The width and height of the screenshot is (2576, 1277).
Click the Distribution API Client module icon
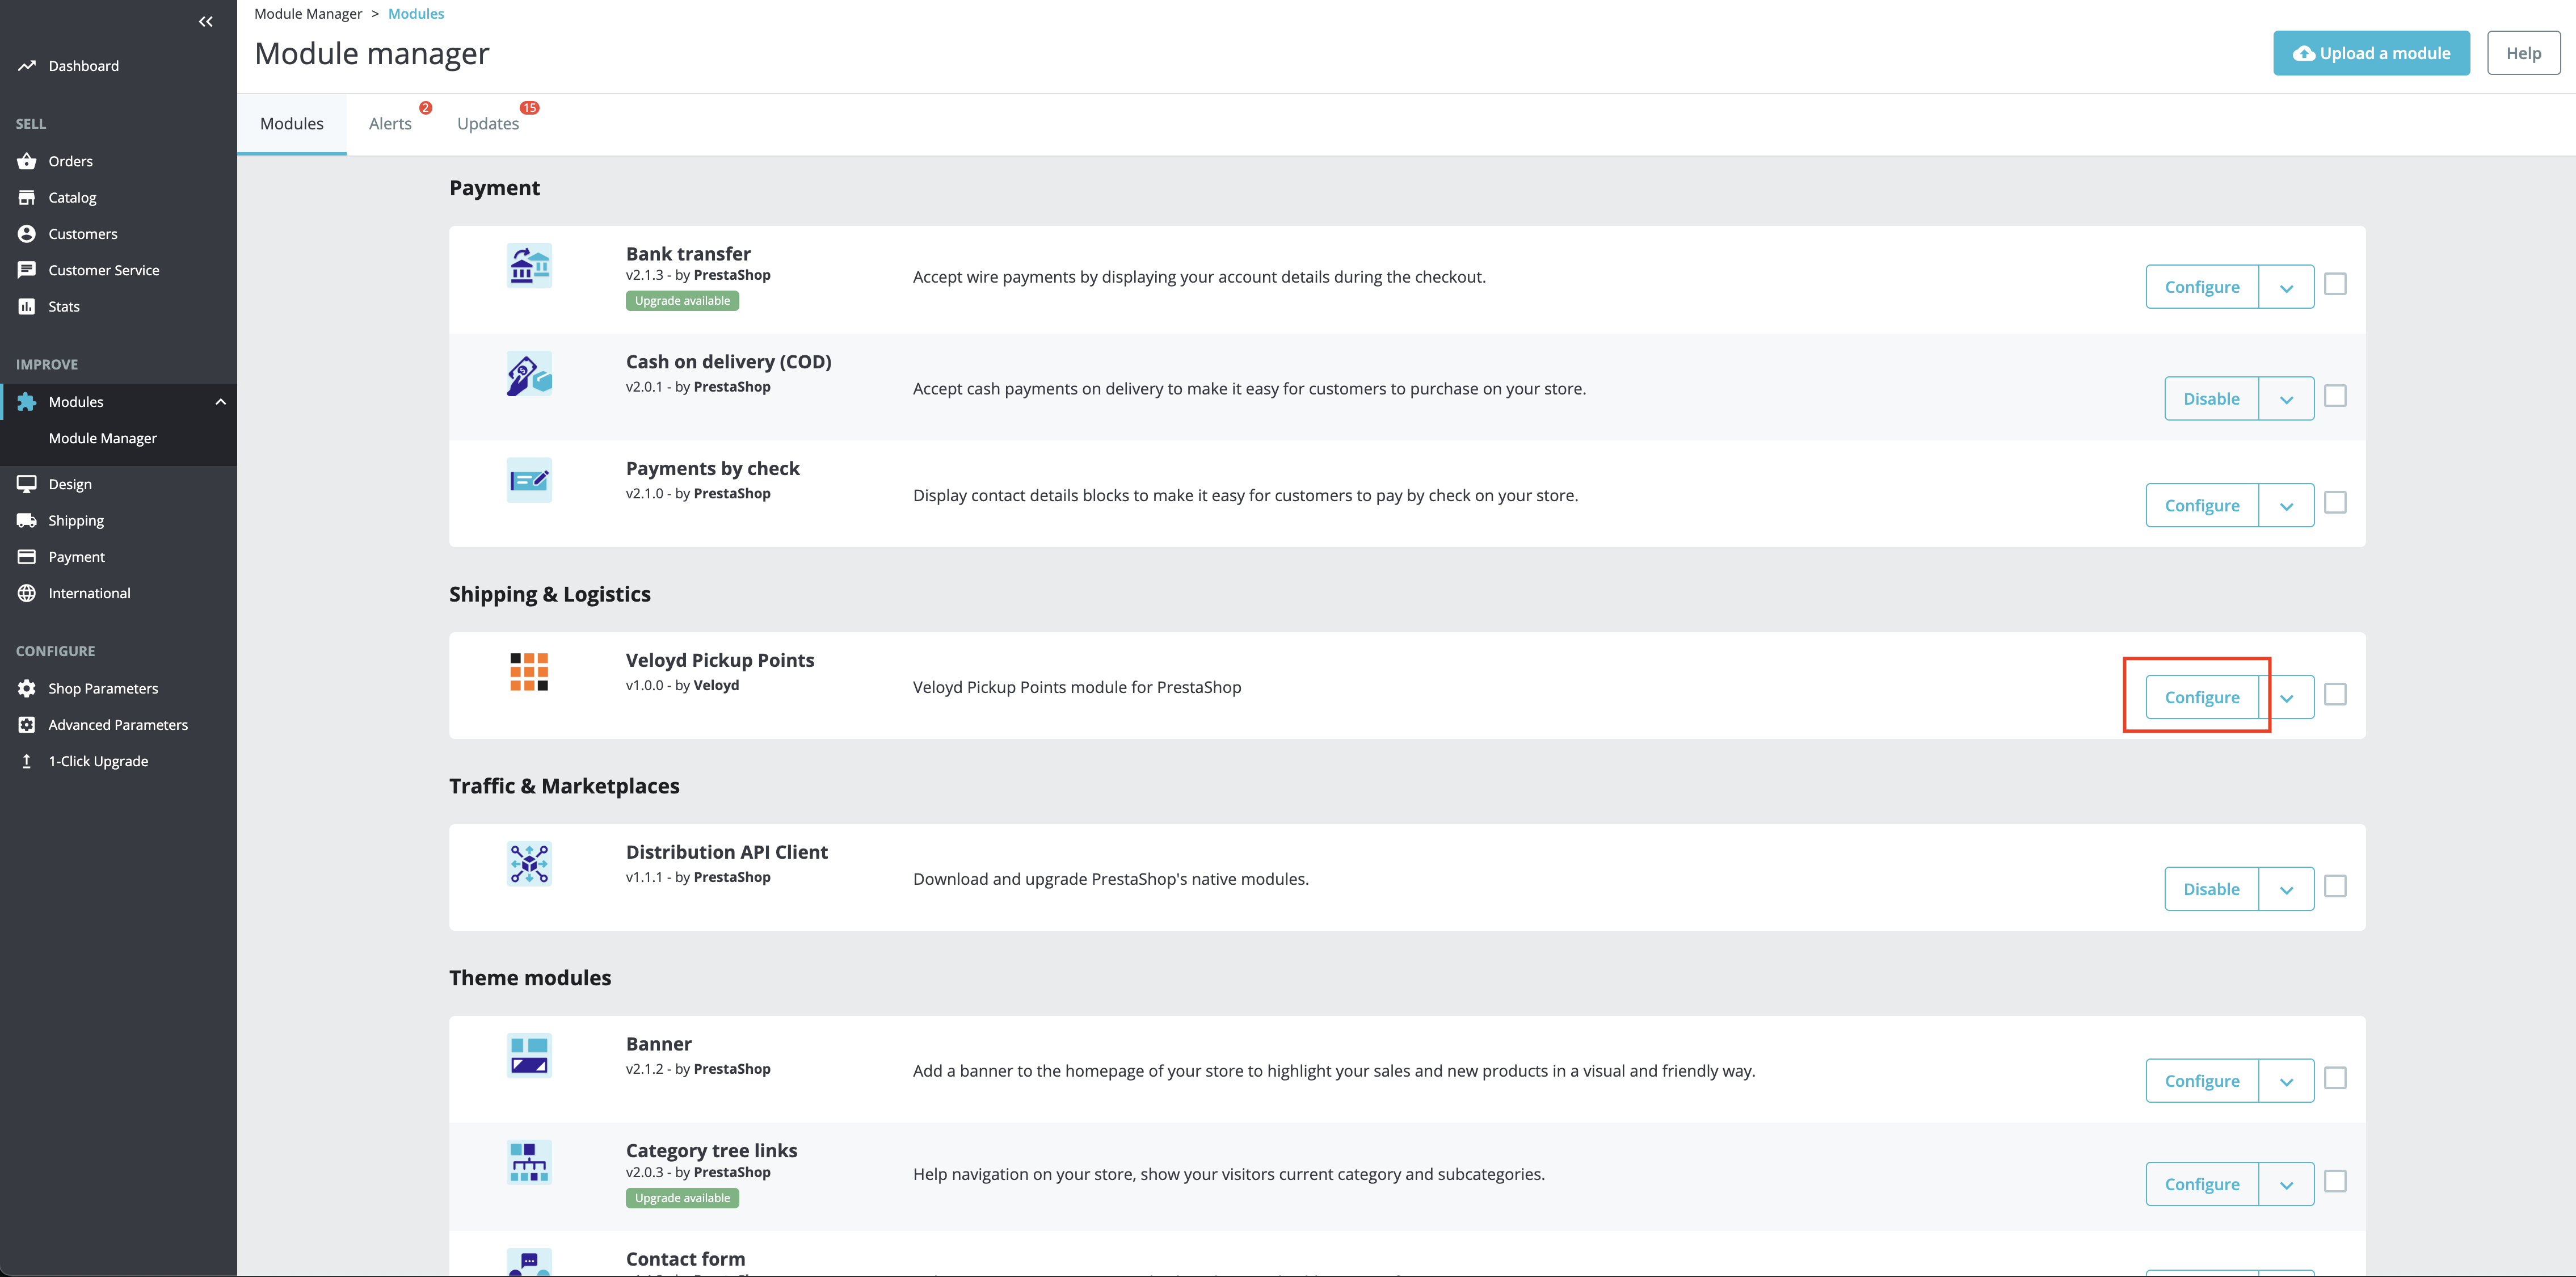pos(529,864)
